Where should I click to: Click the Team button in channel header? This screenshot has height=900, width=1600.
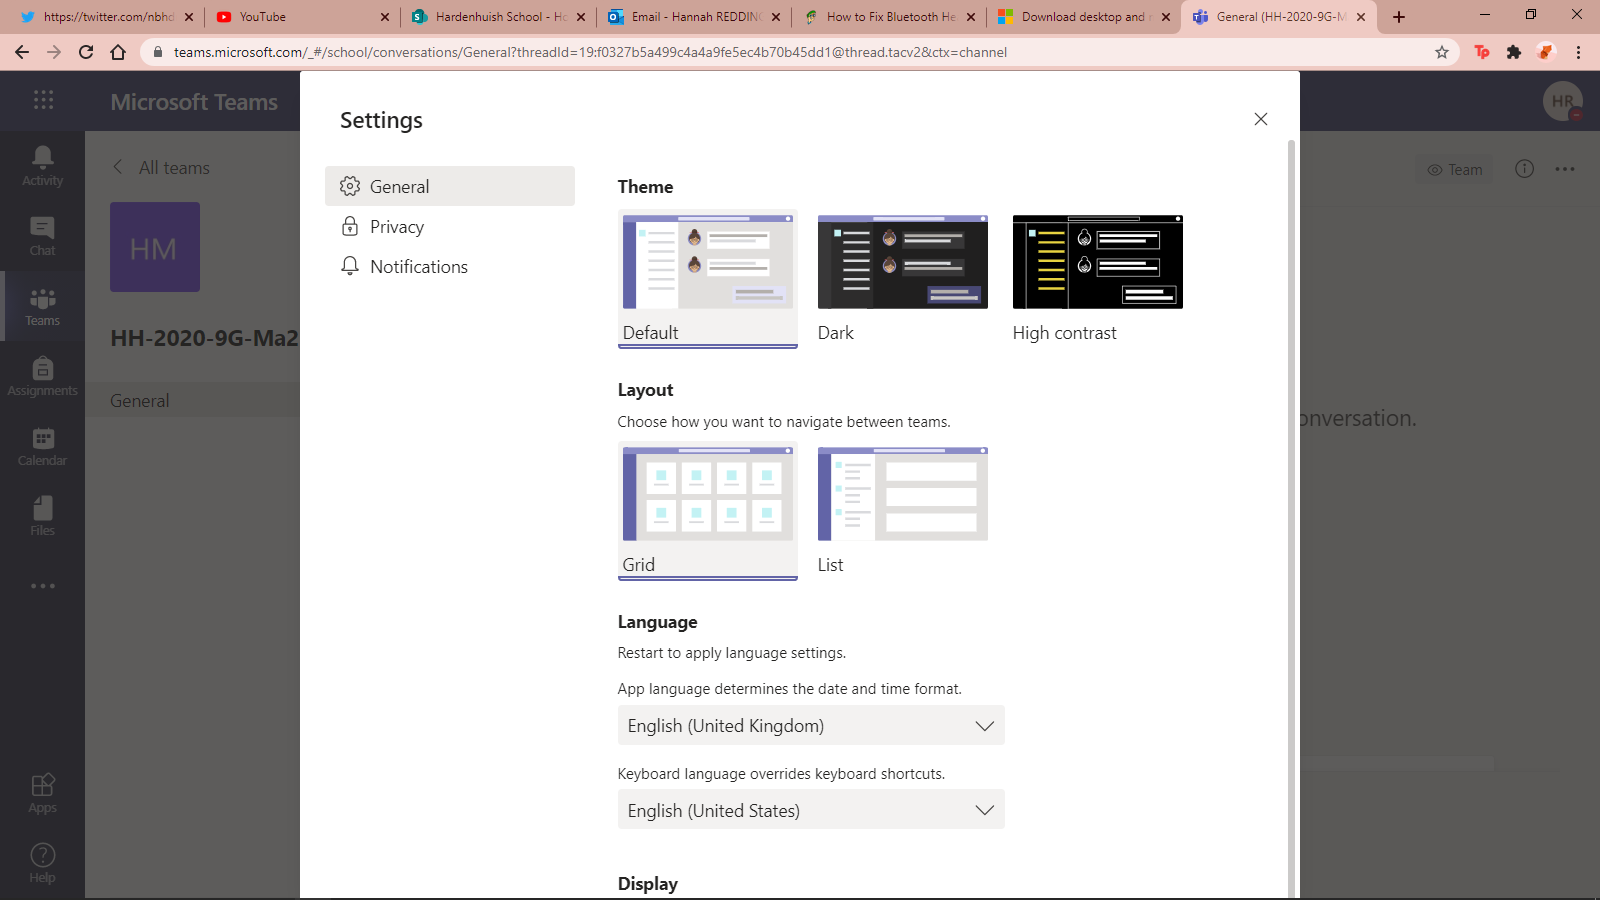pos(1455,170)
